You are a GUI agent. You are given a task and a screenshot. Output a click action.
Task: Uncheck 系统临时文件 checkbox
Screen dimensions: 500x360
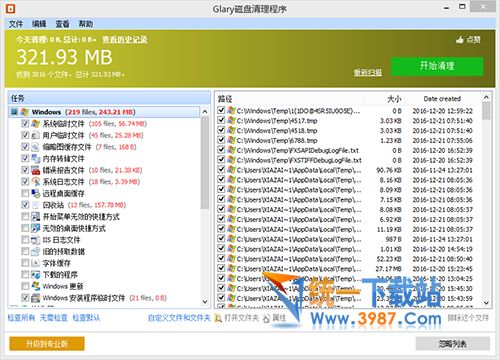[25, 124]
